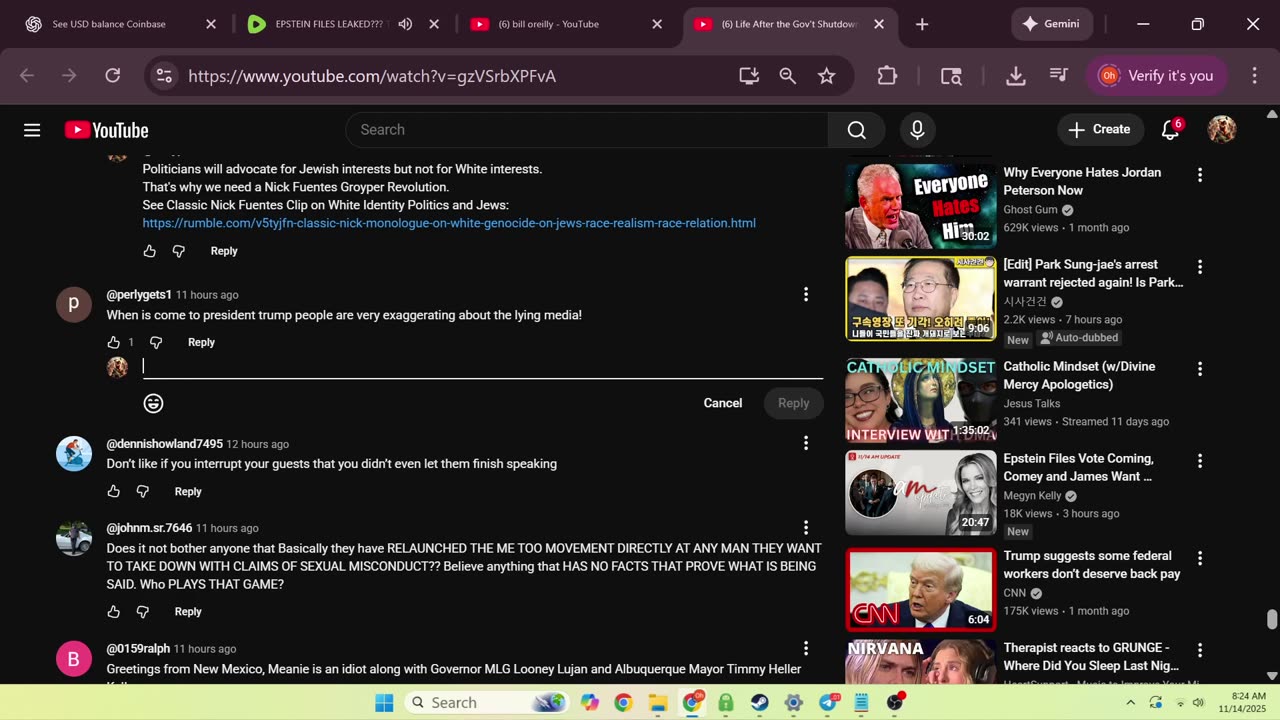Dislike the Nick Fuentes Groyper comment
This screenshot has width=1280, height=720.
[x=178, y=251]
